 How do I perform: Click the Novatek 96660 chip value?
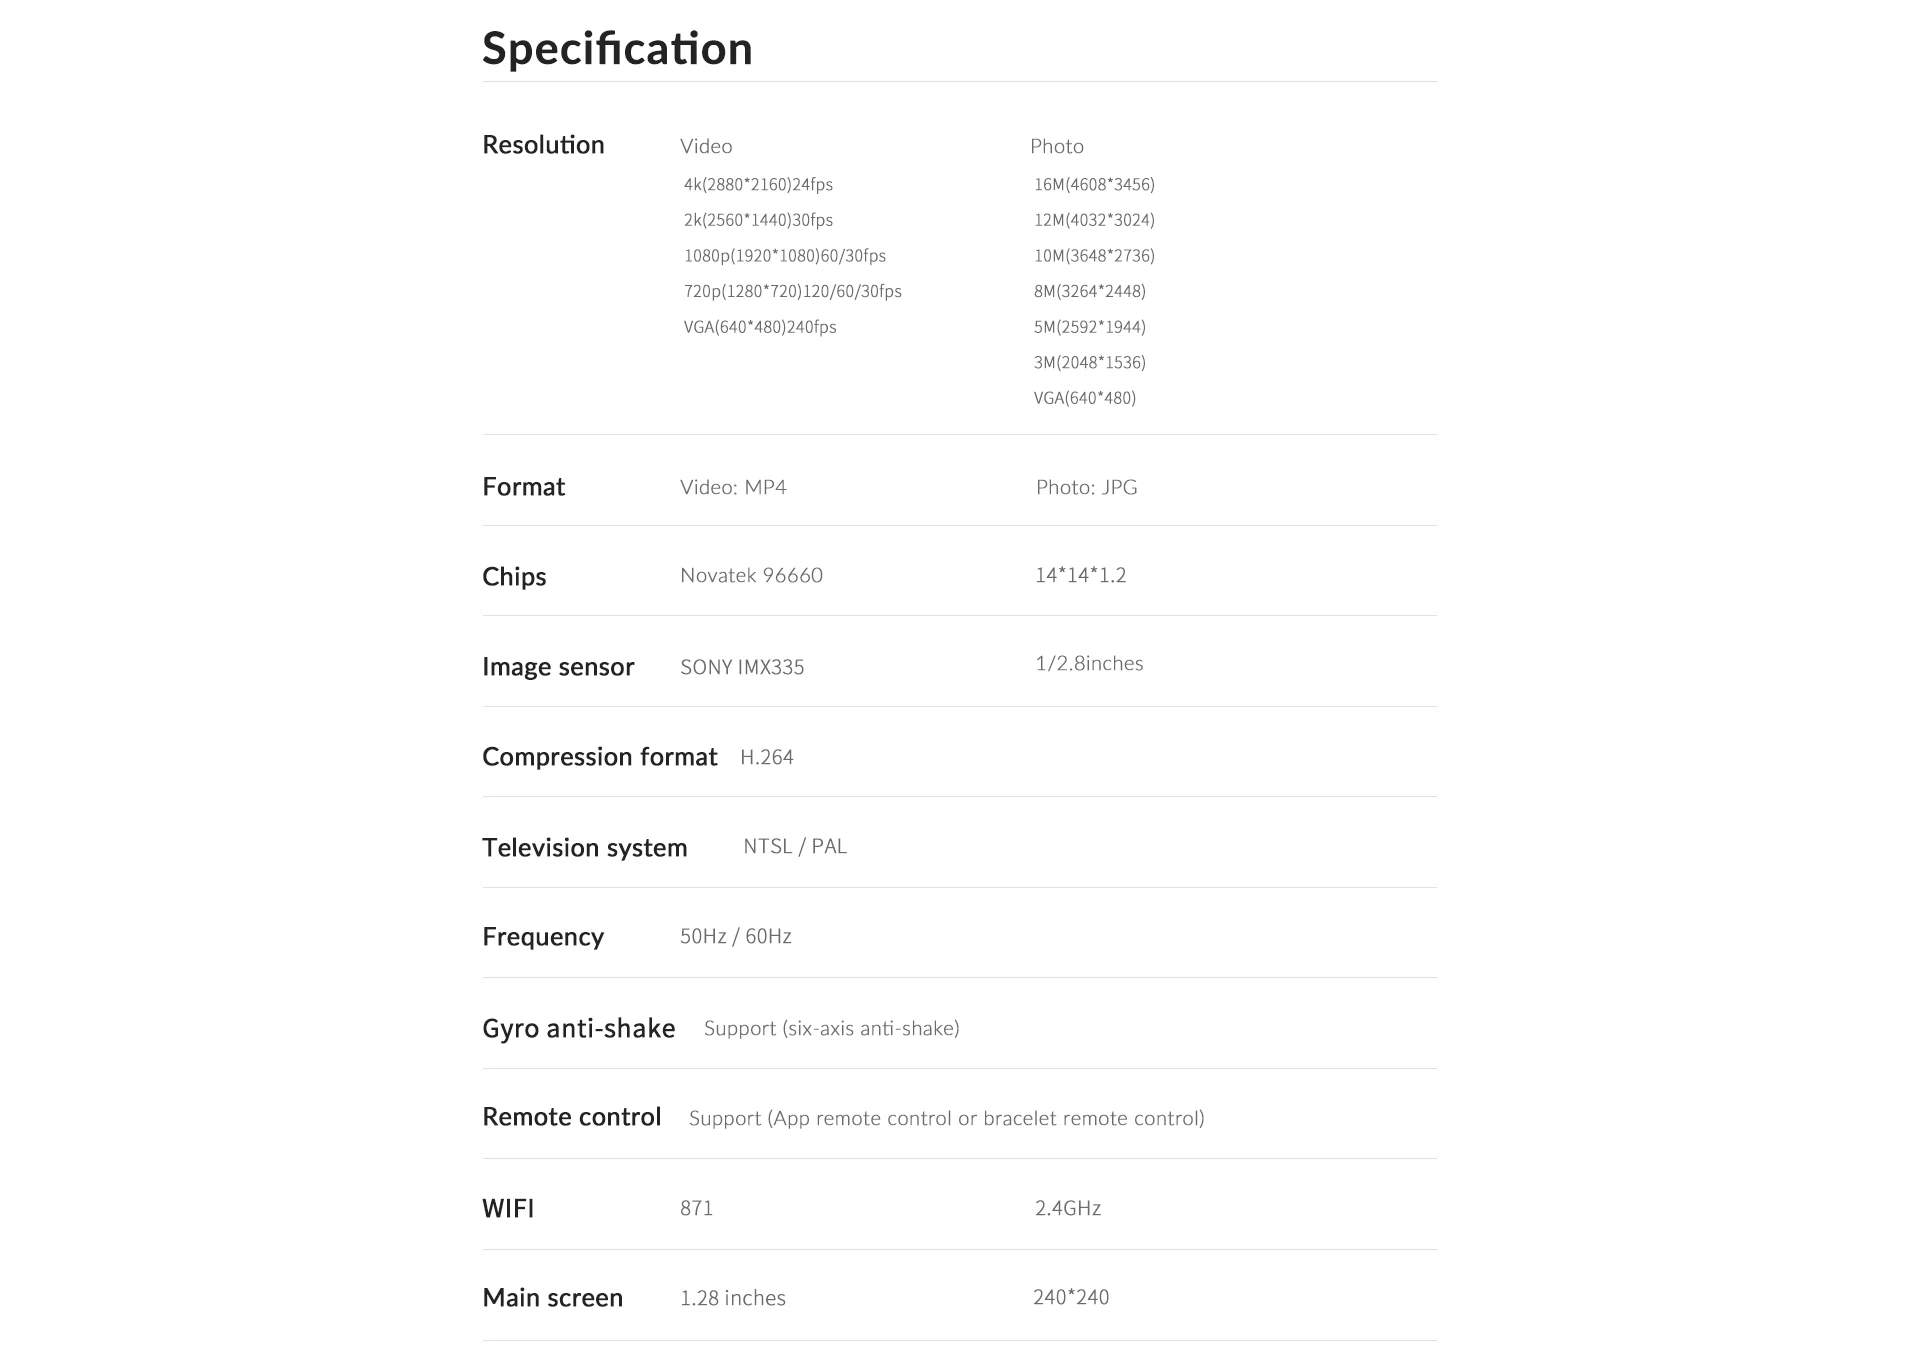751,576
